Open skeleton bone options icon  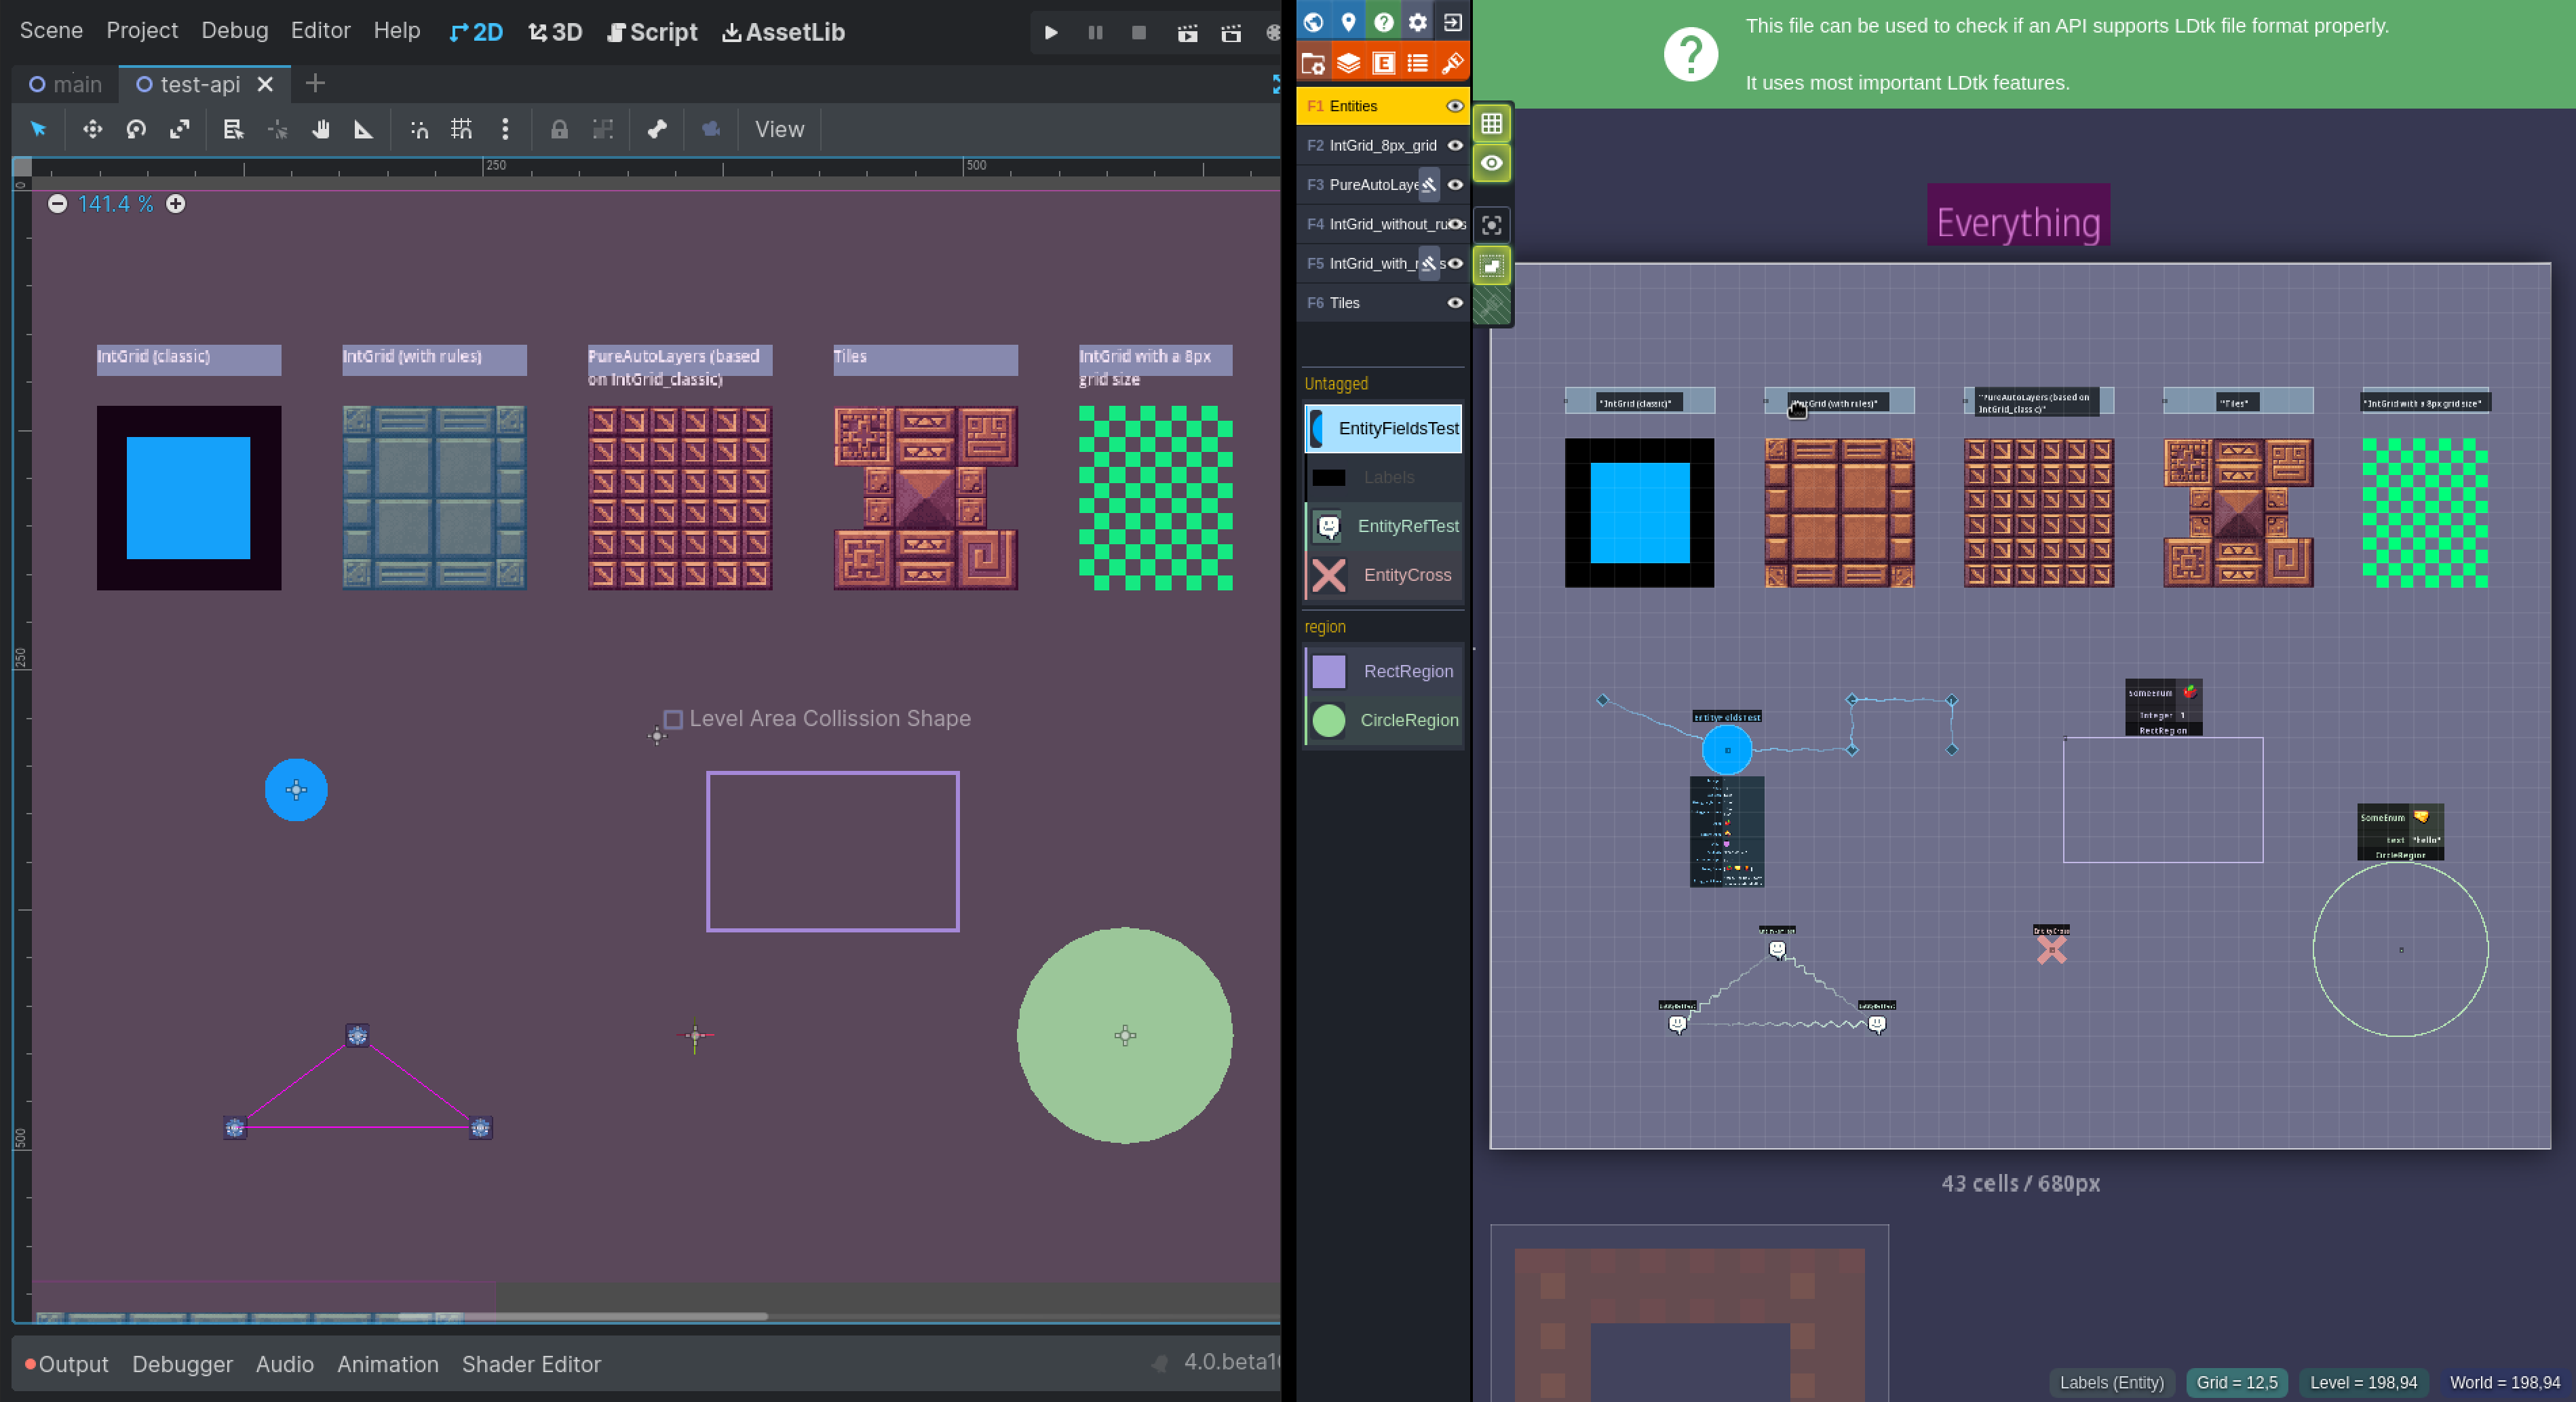(656, 129)
